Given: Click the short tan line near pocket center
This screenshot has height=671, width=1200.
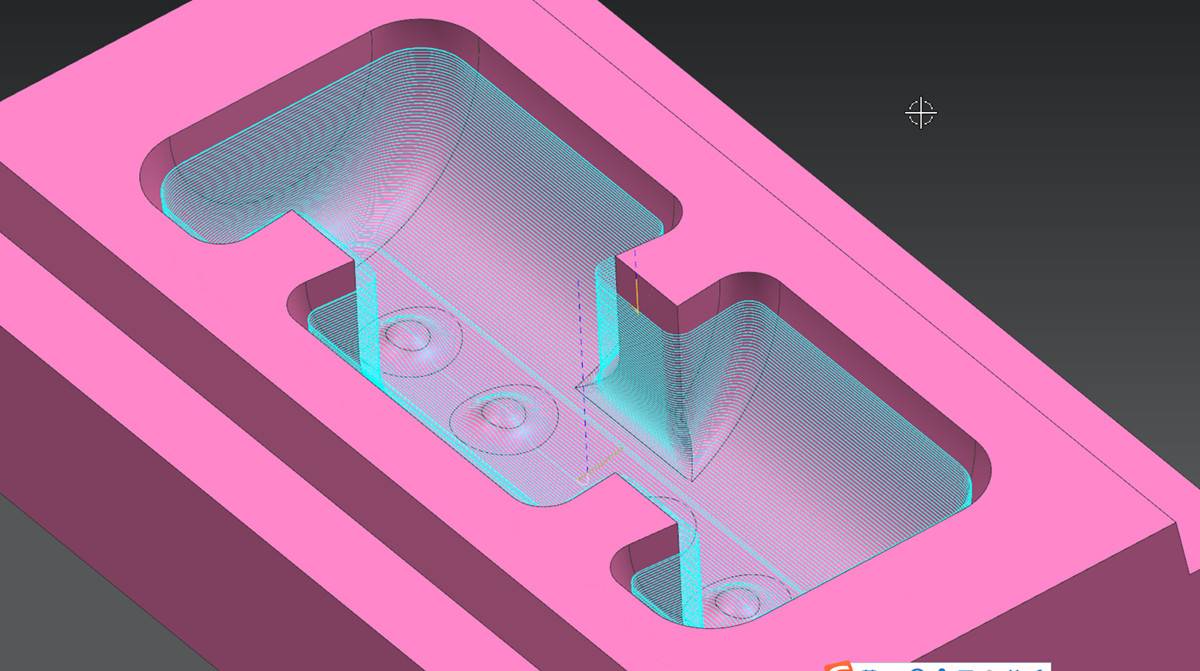Looking at the screenshot, I should coord(603,463).
